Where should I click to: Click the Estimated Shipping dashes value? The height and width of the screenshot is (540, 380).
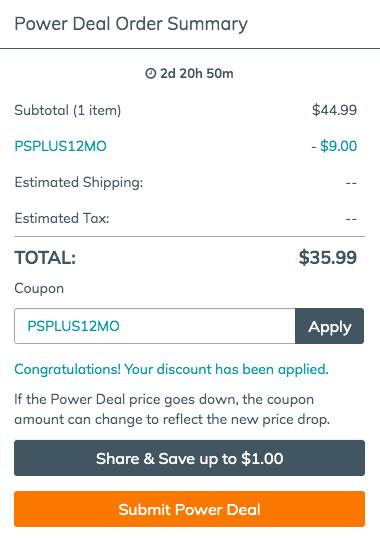(351, 183)
